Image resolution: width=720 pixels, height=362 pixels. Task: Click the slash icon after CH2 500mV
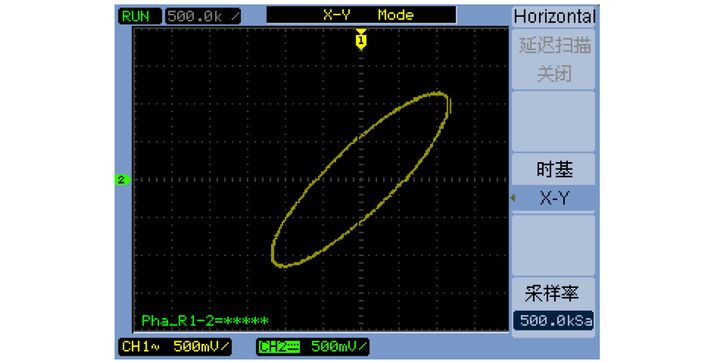click(x=362, y=346)
